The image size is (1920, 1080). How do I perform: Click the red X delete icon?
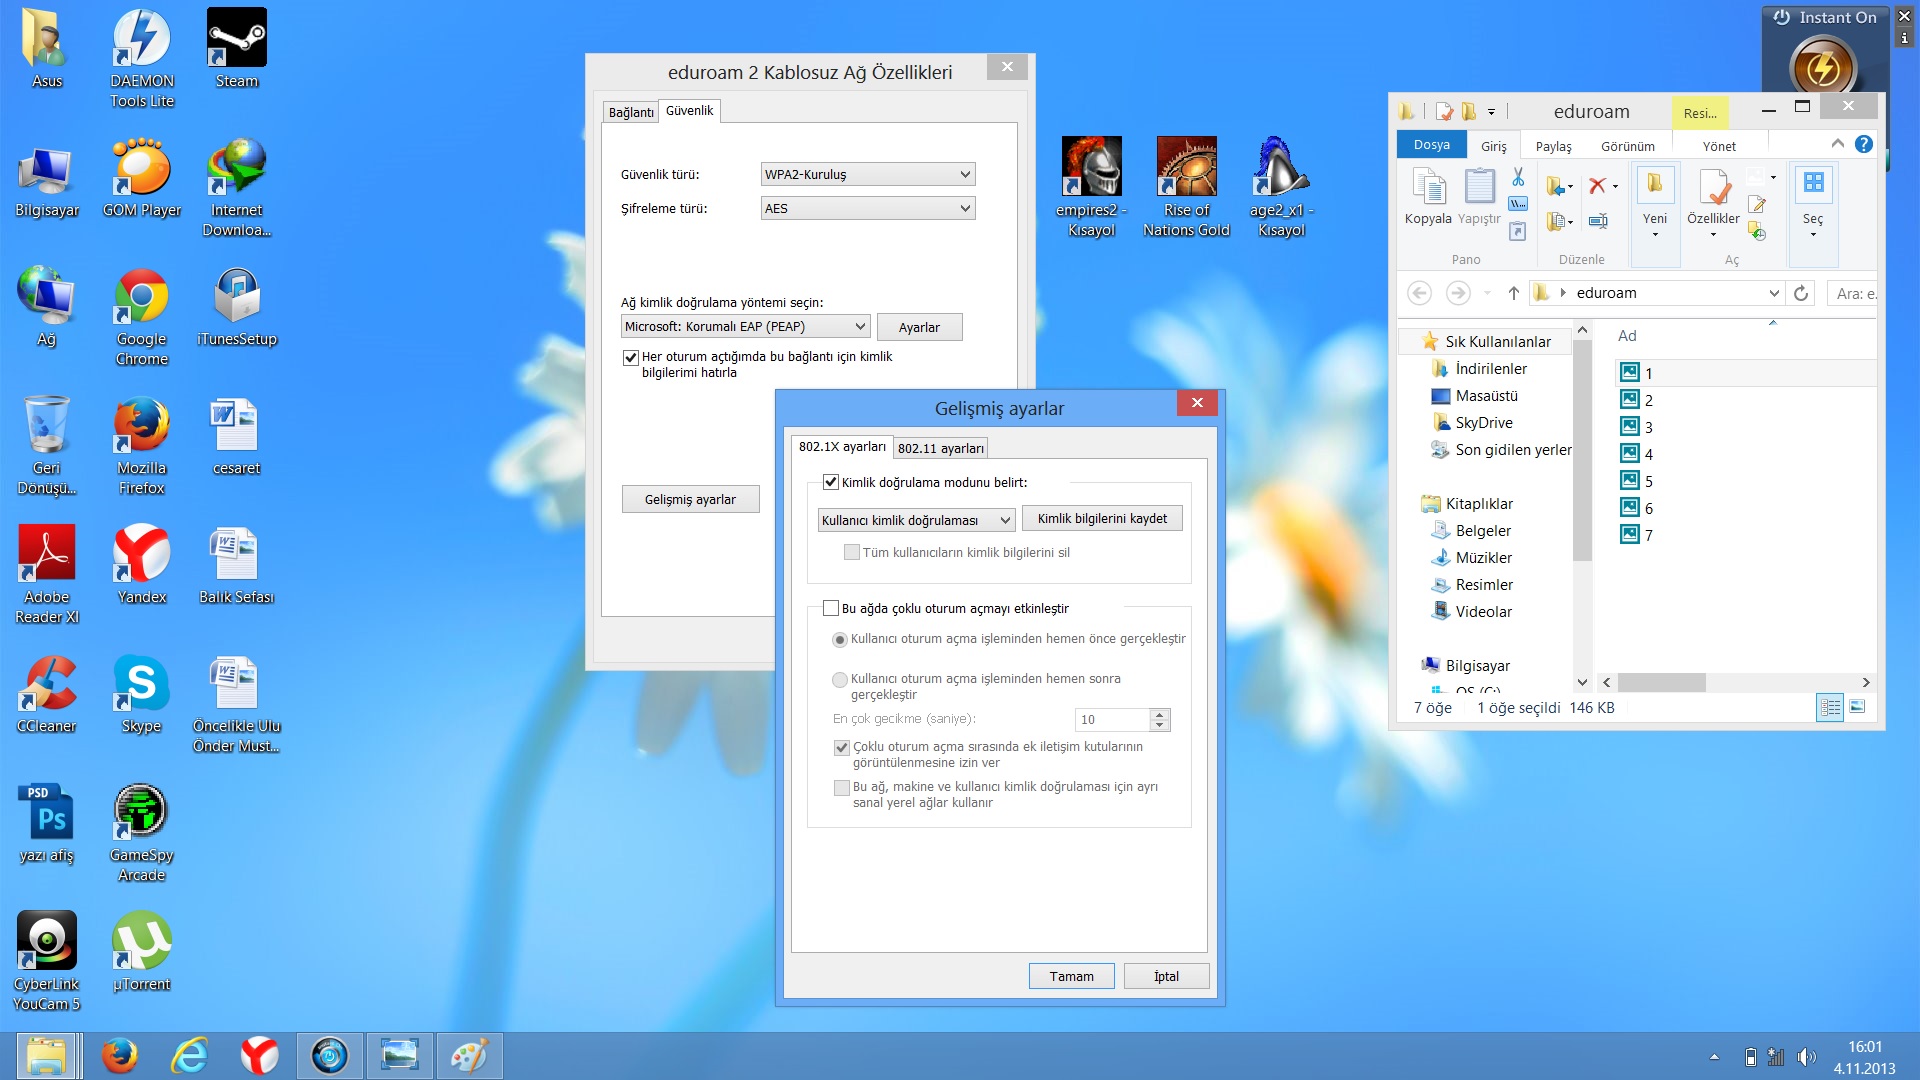pyautogui.click(x=1597, y=185)
